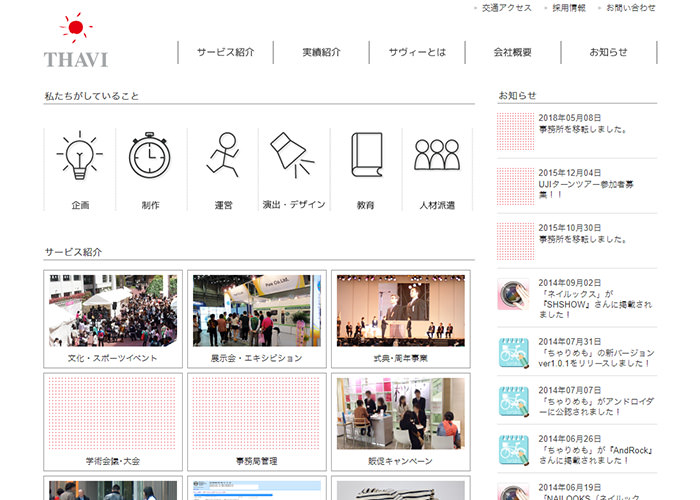Open the ちゃりめも ver1.0.1 release news
The image size is (700, 500).
596,353
